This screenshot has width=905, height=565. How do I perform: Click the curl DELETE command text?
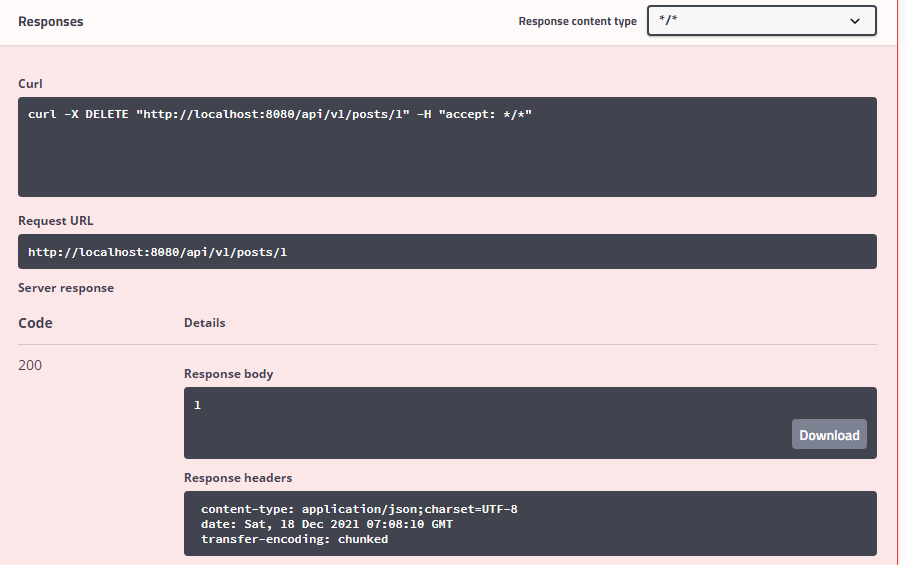click(x=280, y=114)
